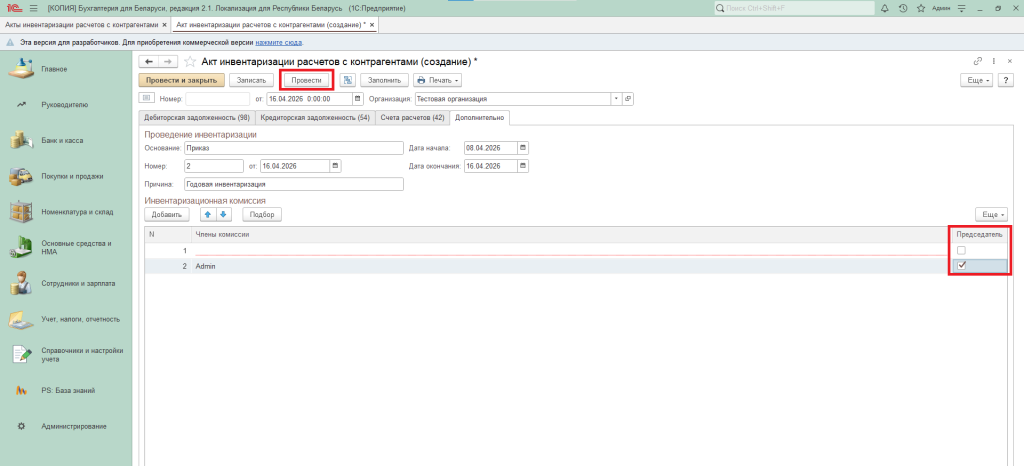The image size is (1024, 466).
Task: Open calendar for Дата начала field
Action: pyautogui.click(x=522, y=147)
